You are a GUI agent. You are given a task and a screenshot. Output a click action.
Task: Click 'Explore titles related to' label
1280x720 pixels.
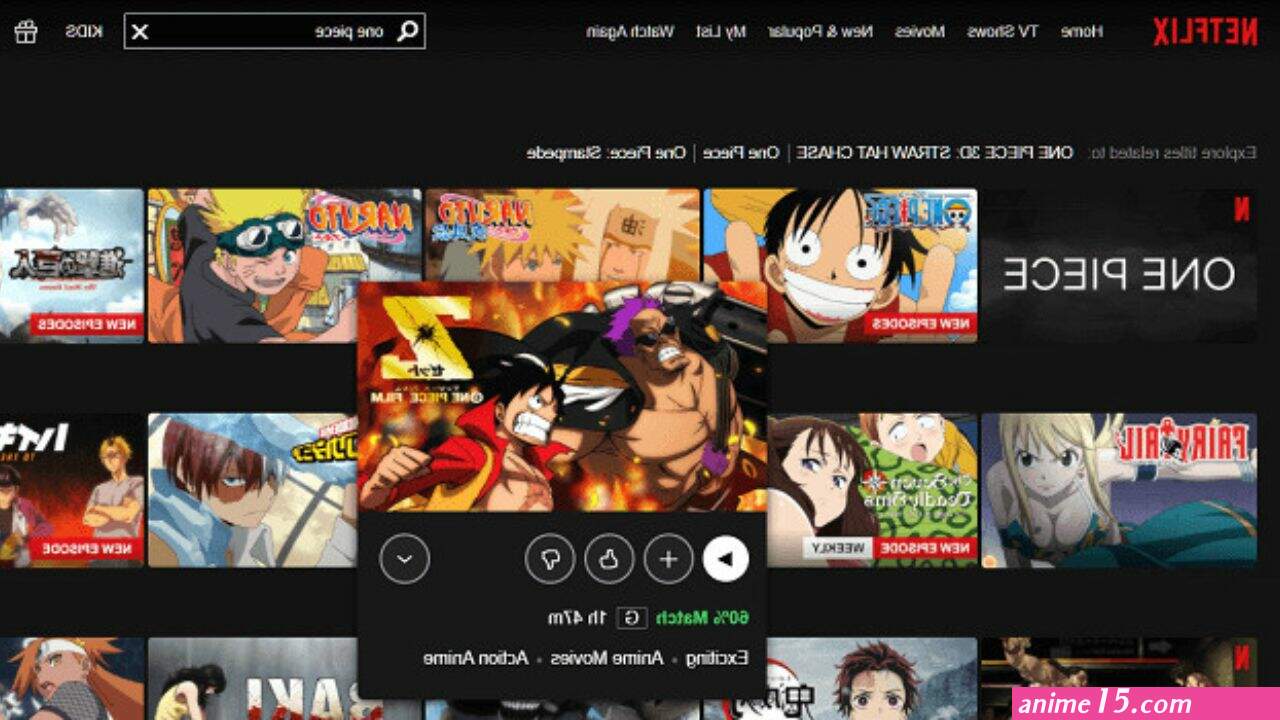pyautogui.click(x=1170, y=153)
